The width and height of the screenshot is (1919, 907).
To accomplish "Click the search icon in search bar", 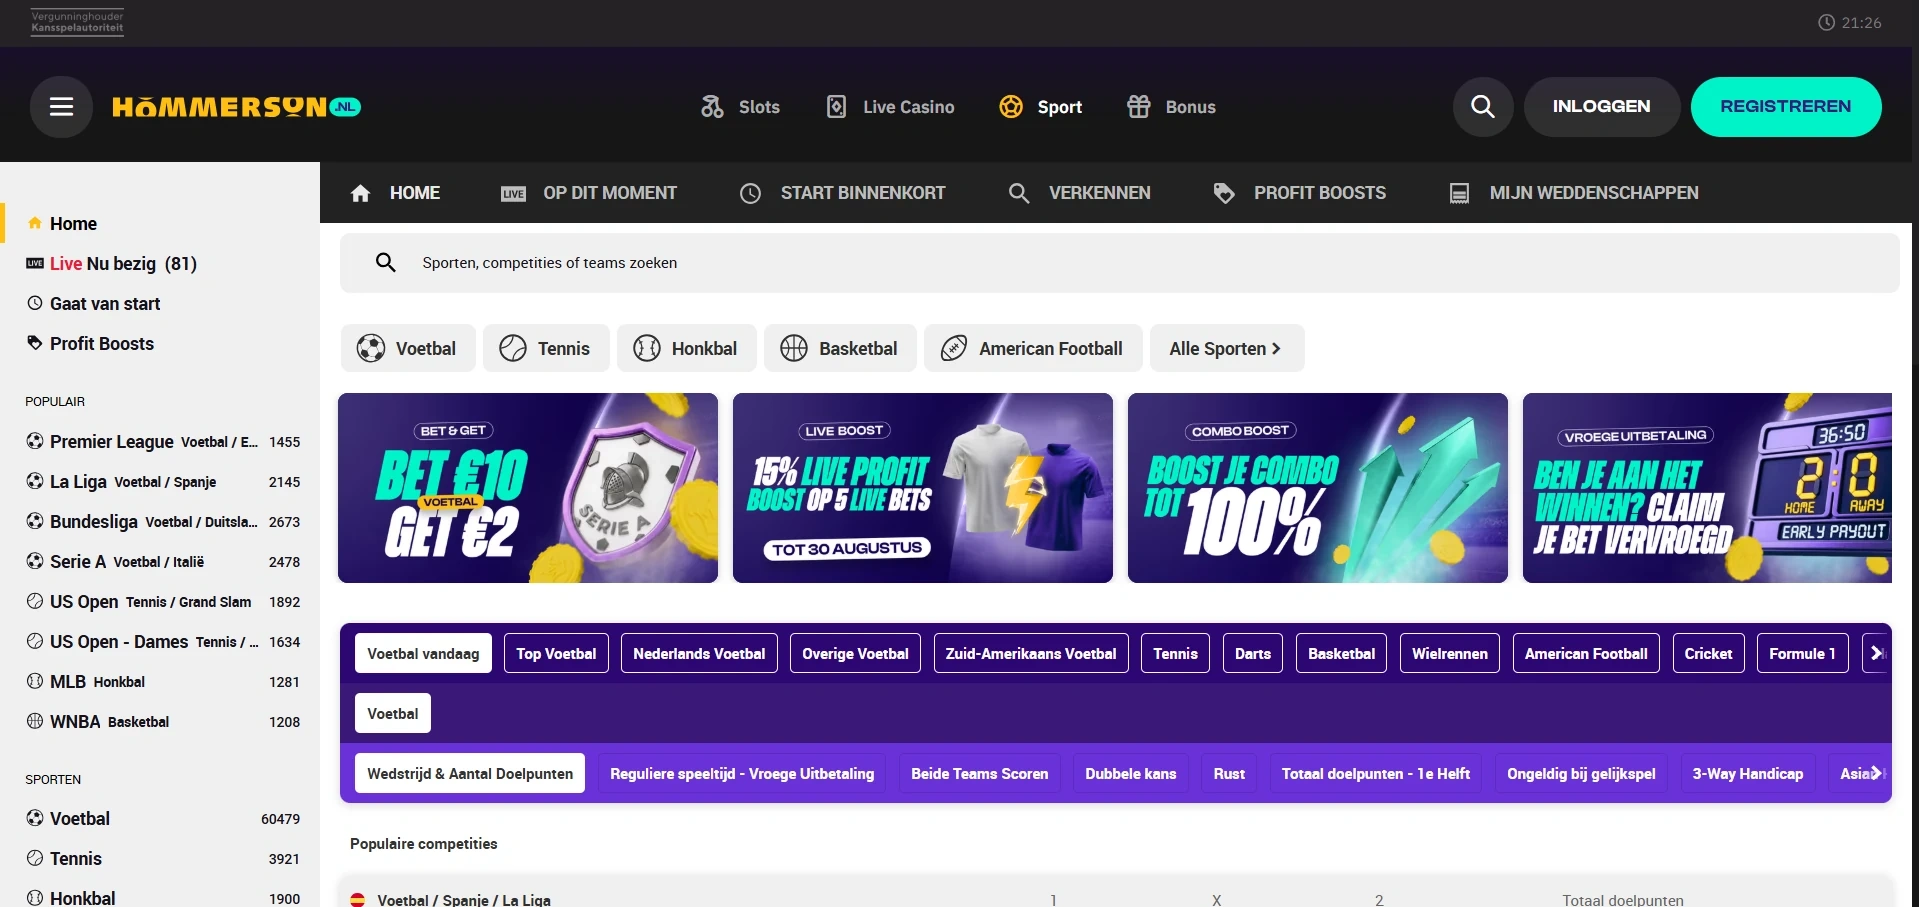I will click(385, 263).
